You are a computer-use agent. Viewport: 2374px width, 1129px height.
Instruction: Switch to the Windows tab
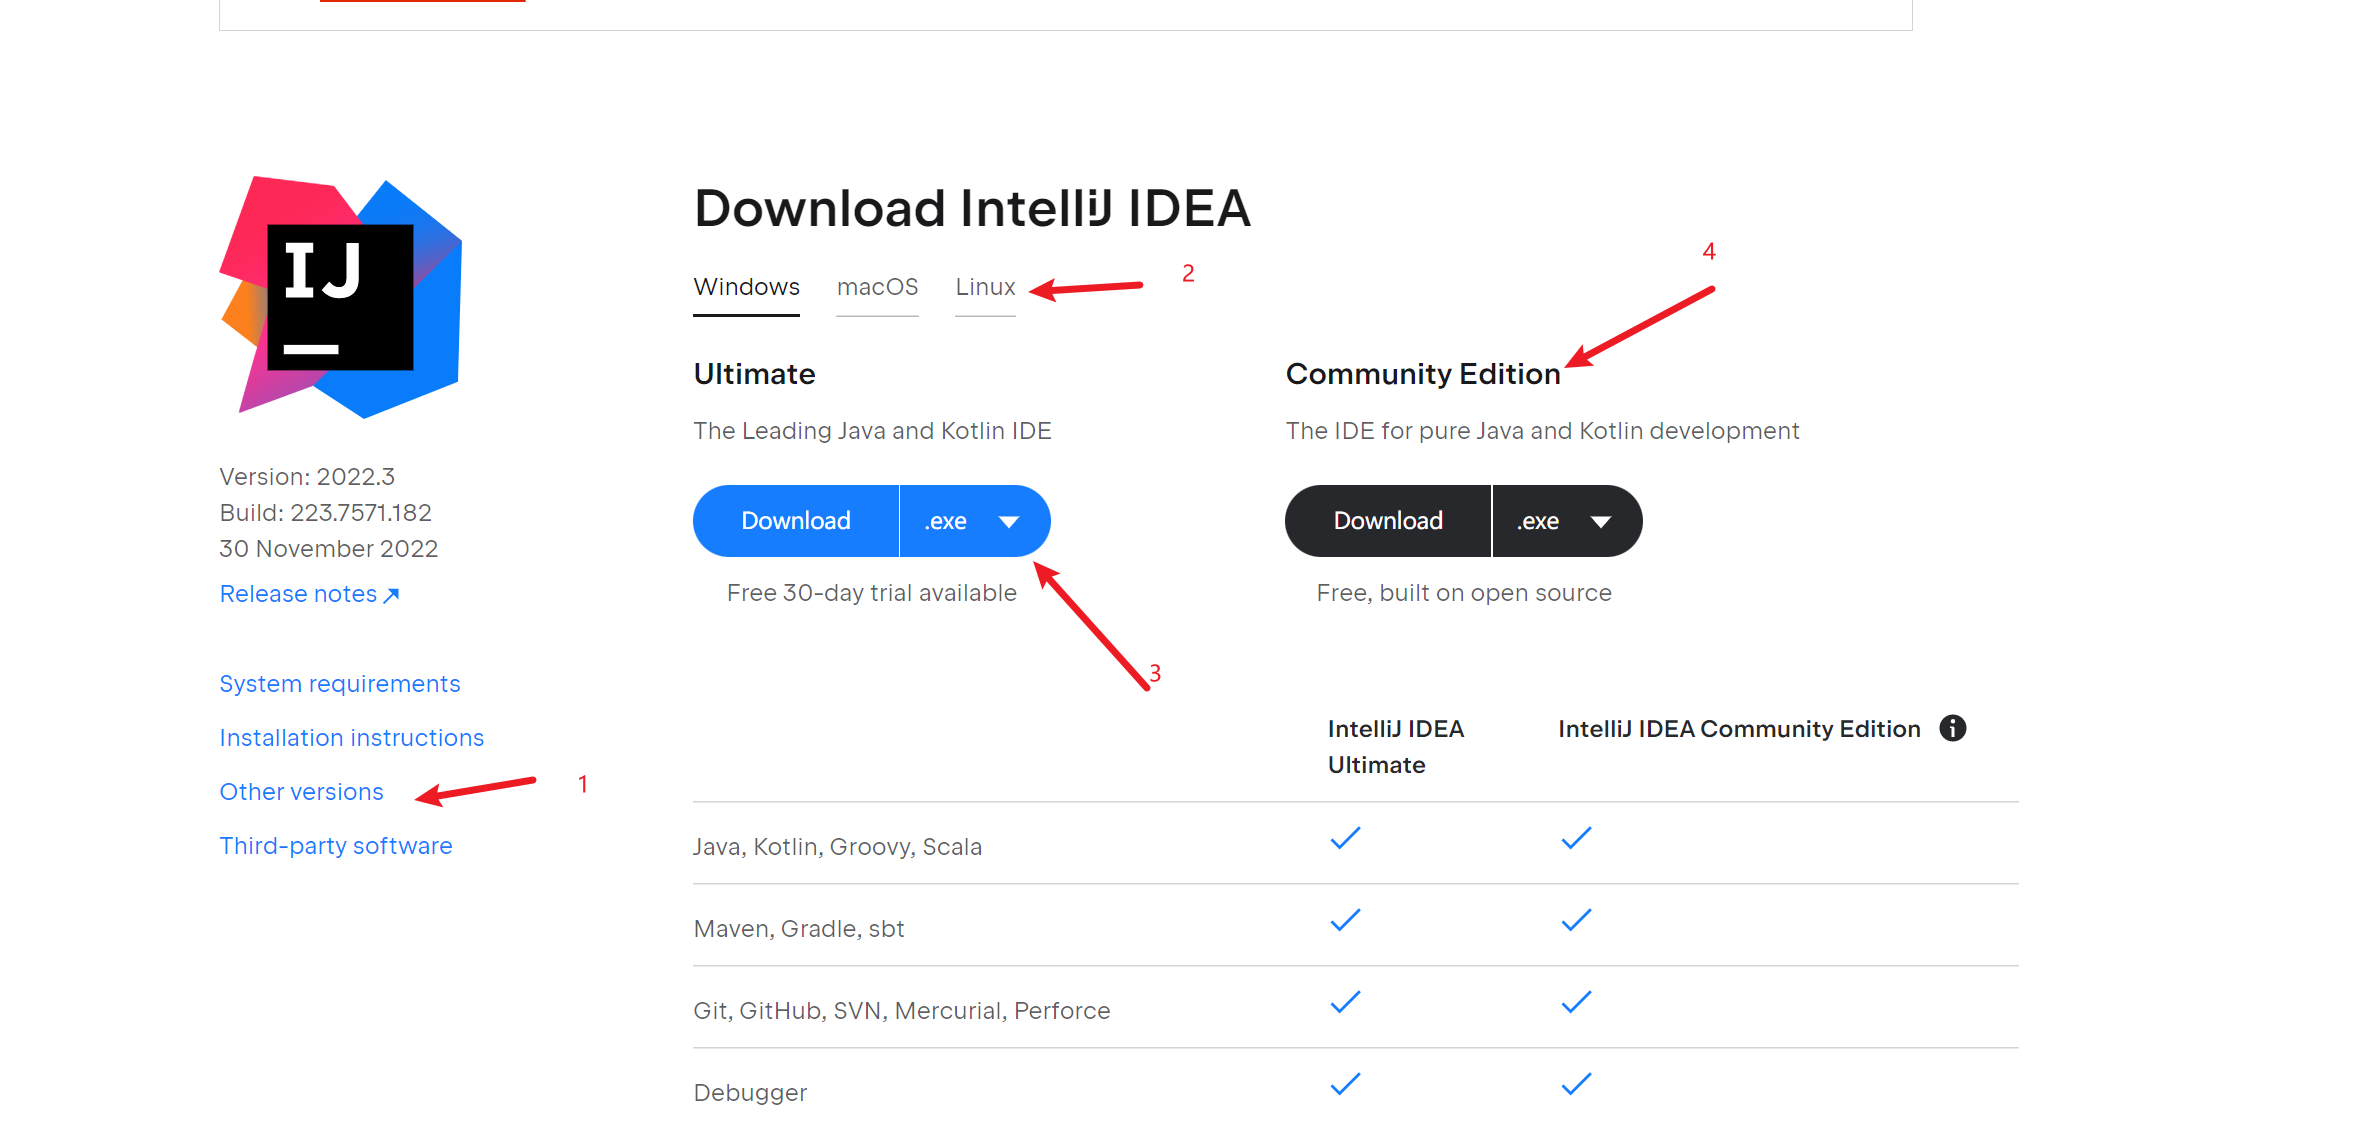click(746, 287)
